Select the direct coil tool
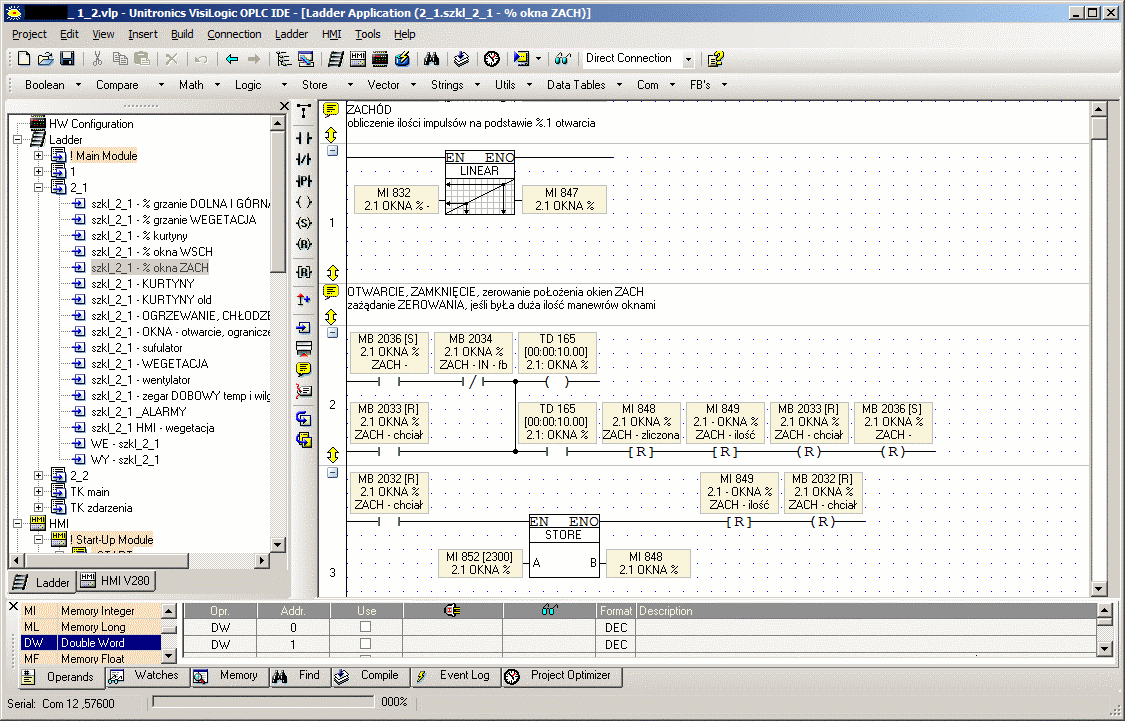Image resolution: width=1125 pixels, height=721 pixels. 304,202
